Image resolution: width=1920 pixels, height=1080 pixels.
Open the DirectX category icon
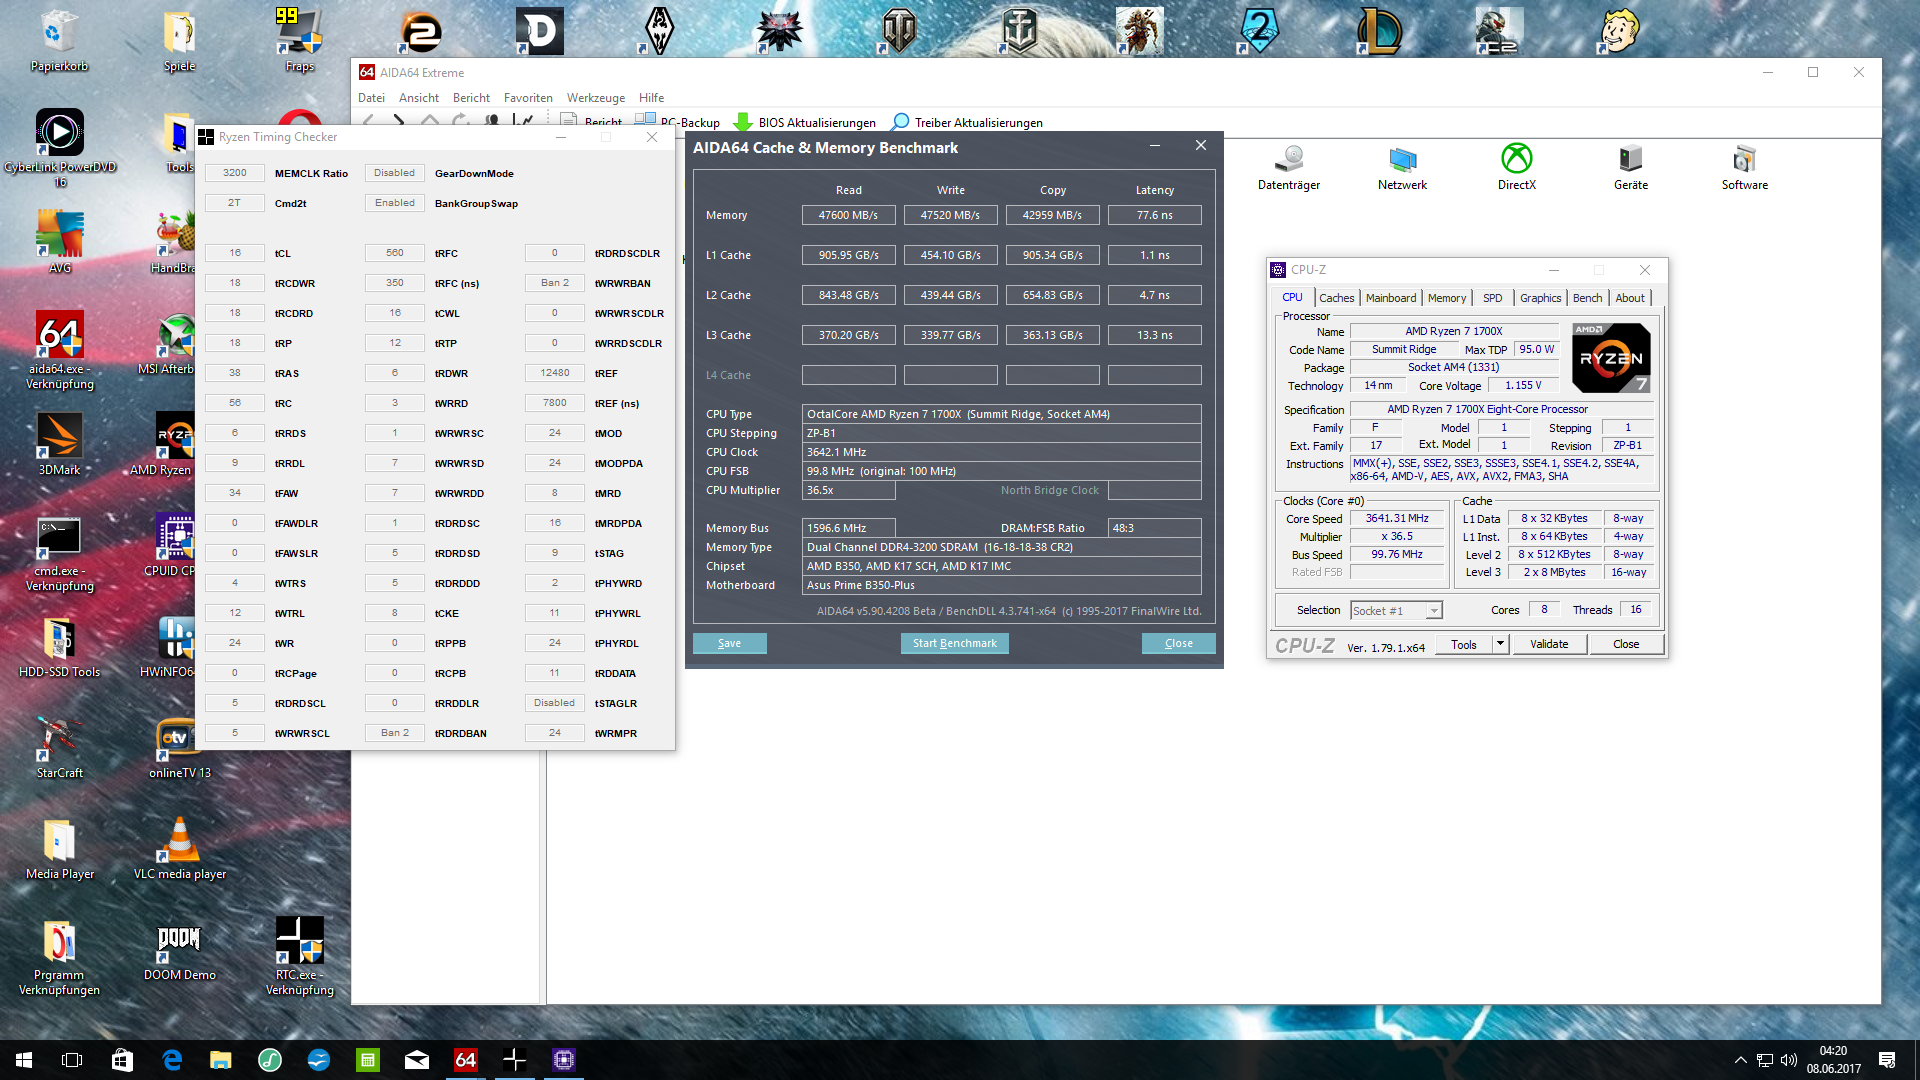(x=1516, y=160)
